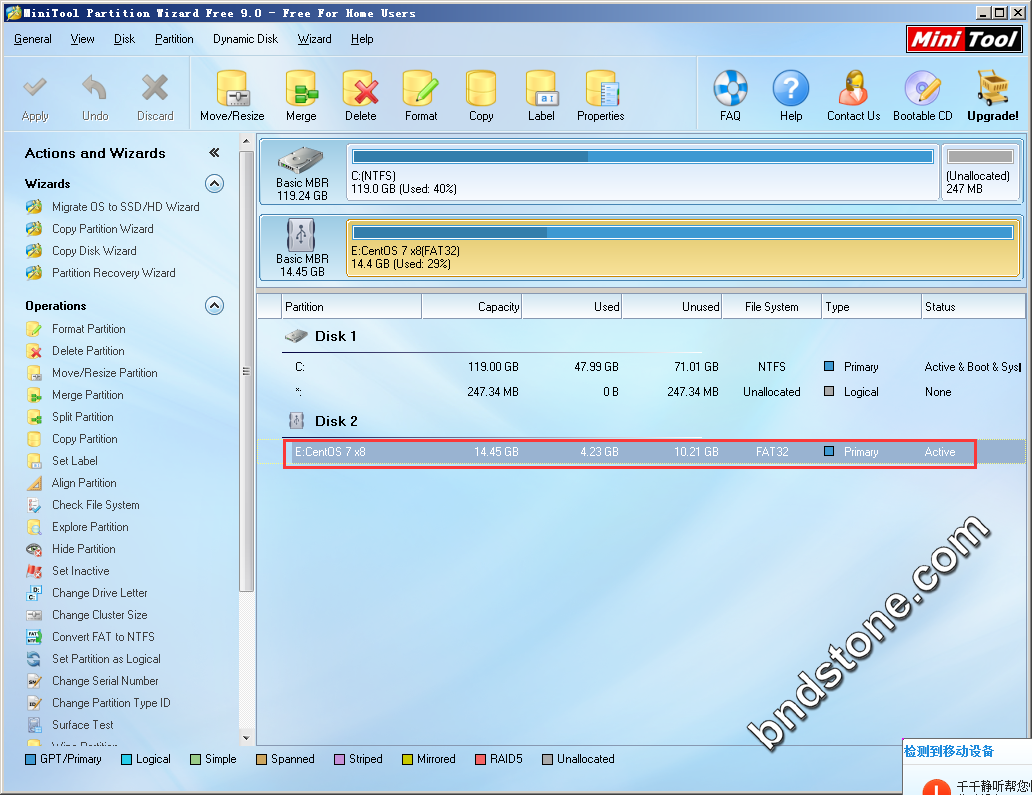Click the Merge Partition sidebar icon
The image size is (1032, 795).
coord(34,395)
